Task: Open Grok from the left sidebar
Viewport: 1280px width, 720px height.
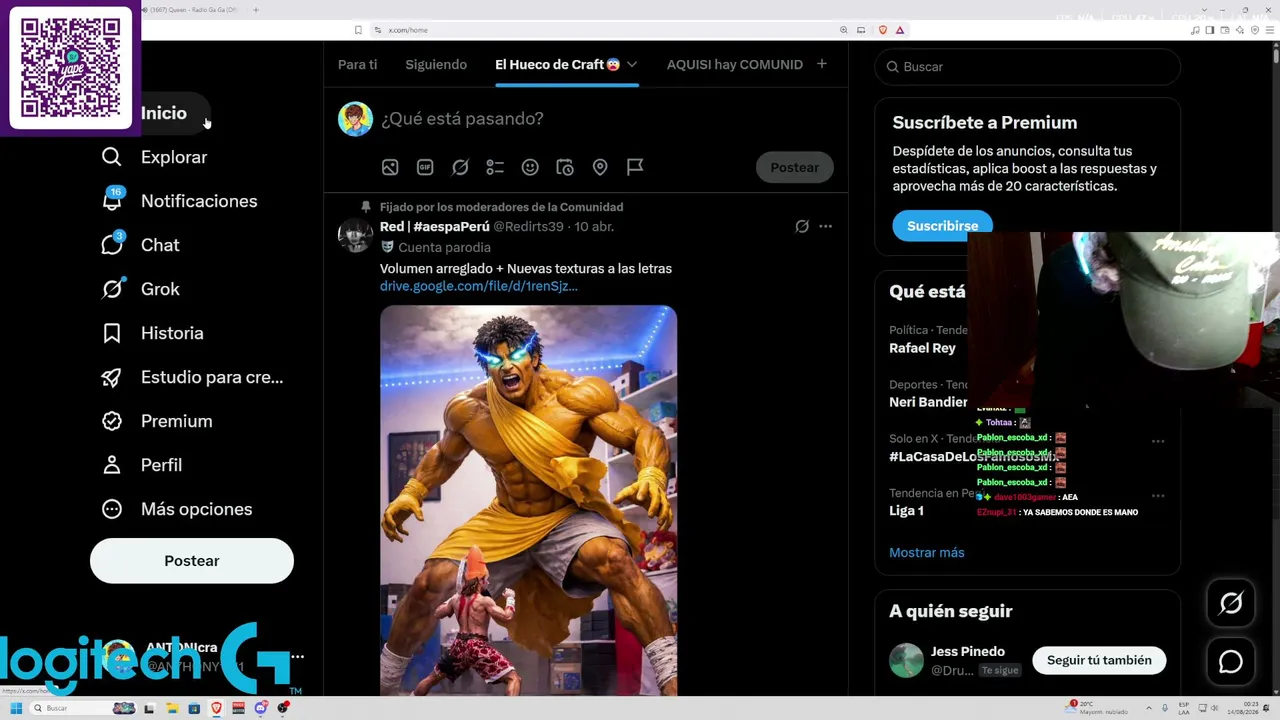Action: 140,289
